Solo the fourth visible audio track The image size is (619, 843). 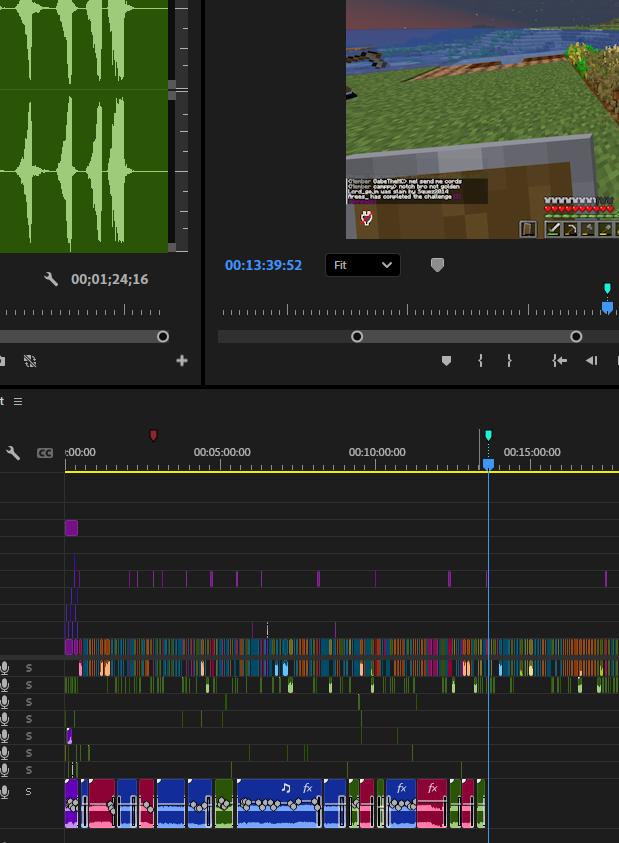(x=29, y=719)
